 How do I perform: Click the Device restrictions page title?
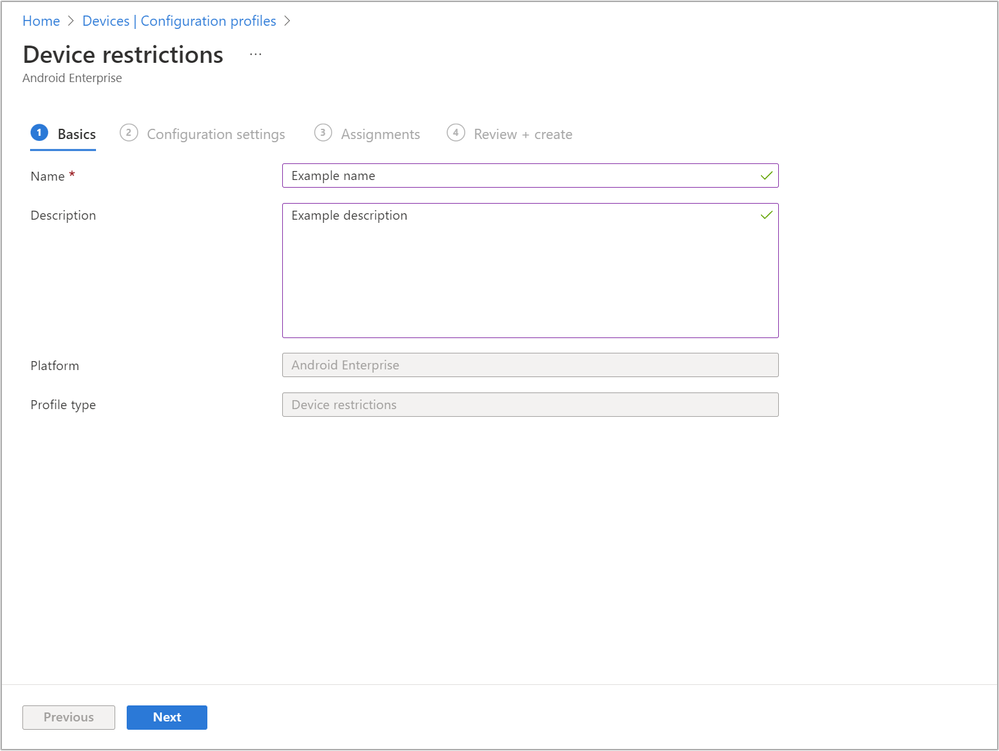click(x=123, y=55)
